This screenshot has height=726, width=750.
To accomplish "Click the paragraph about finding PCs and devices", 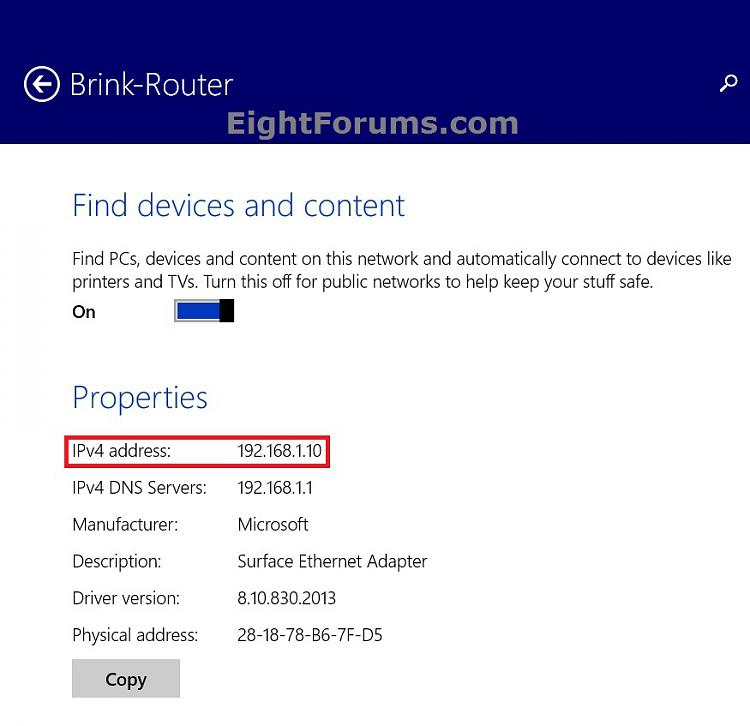I will click(x=402, y=270).
